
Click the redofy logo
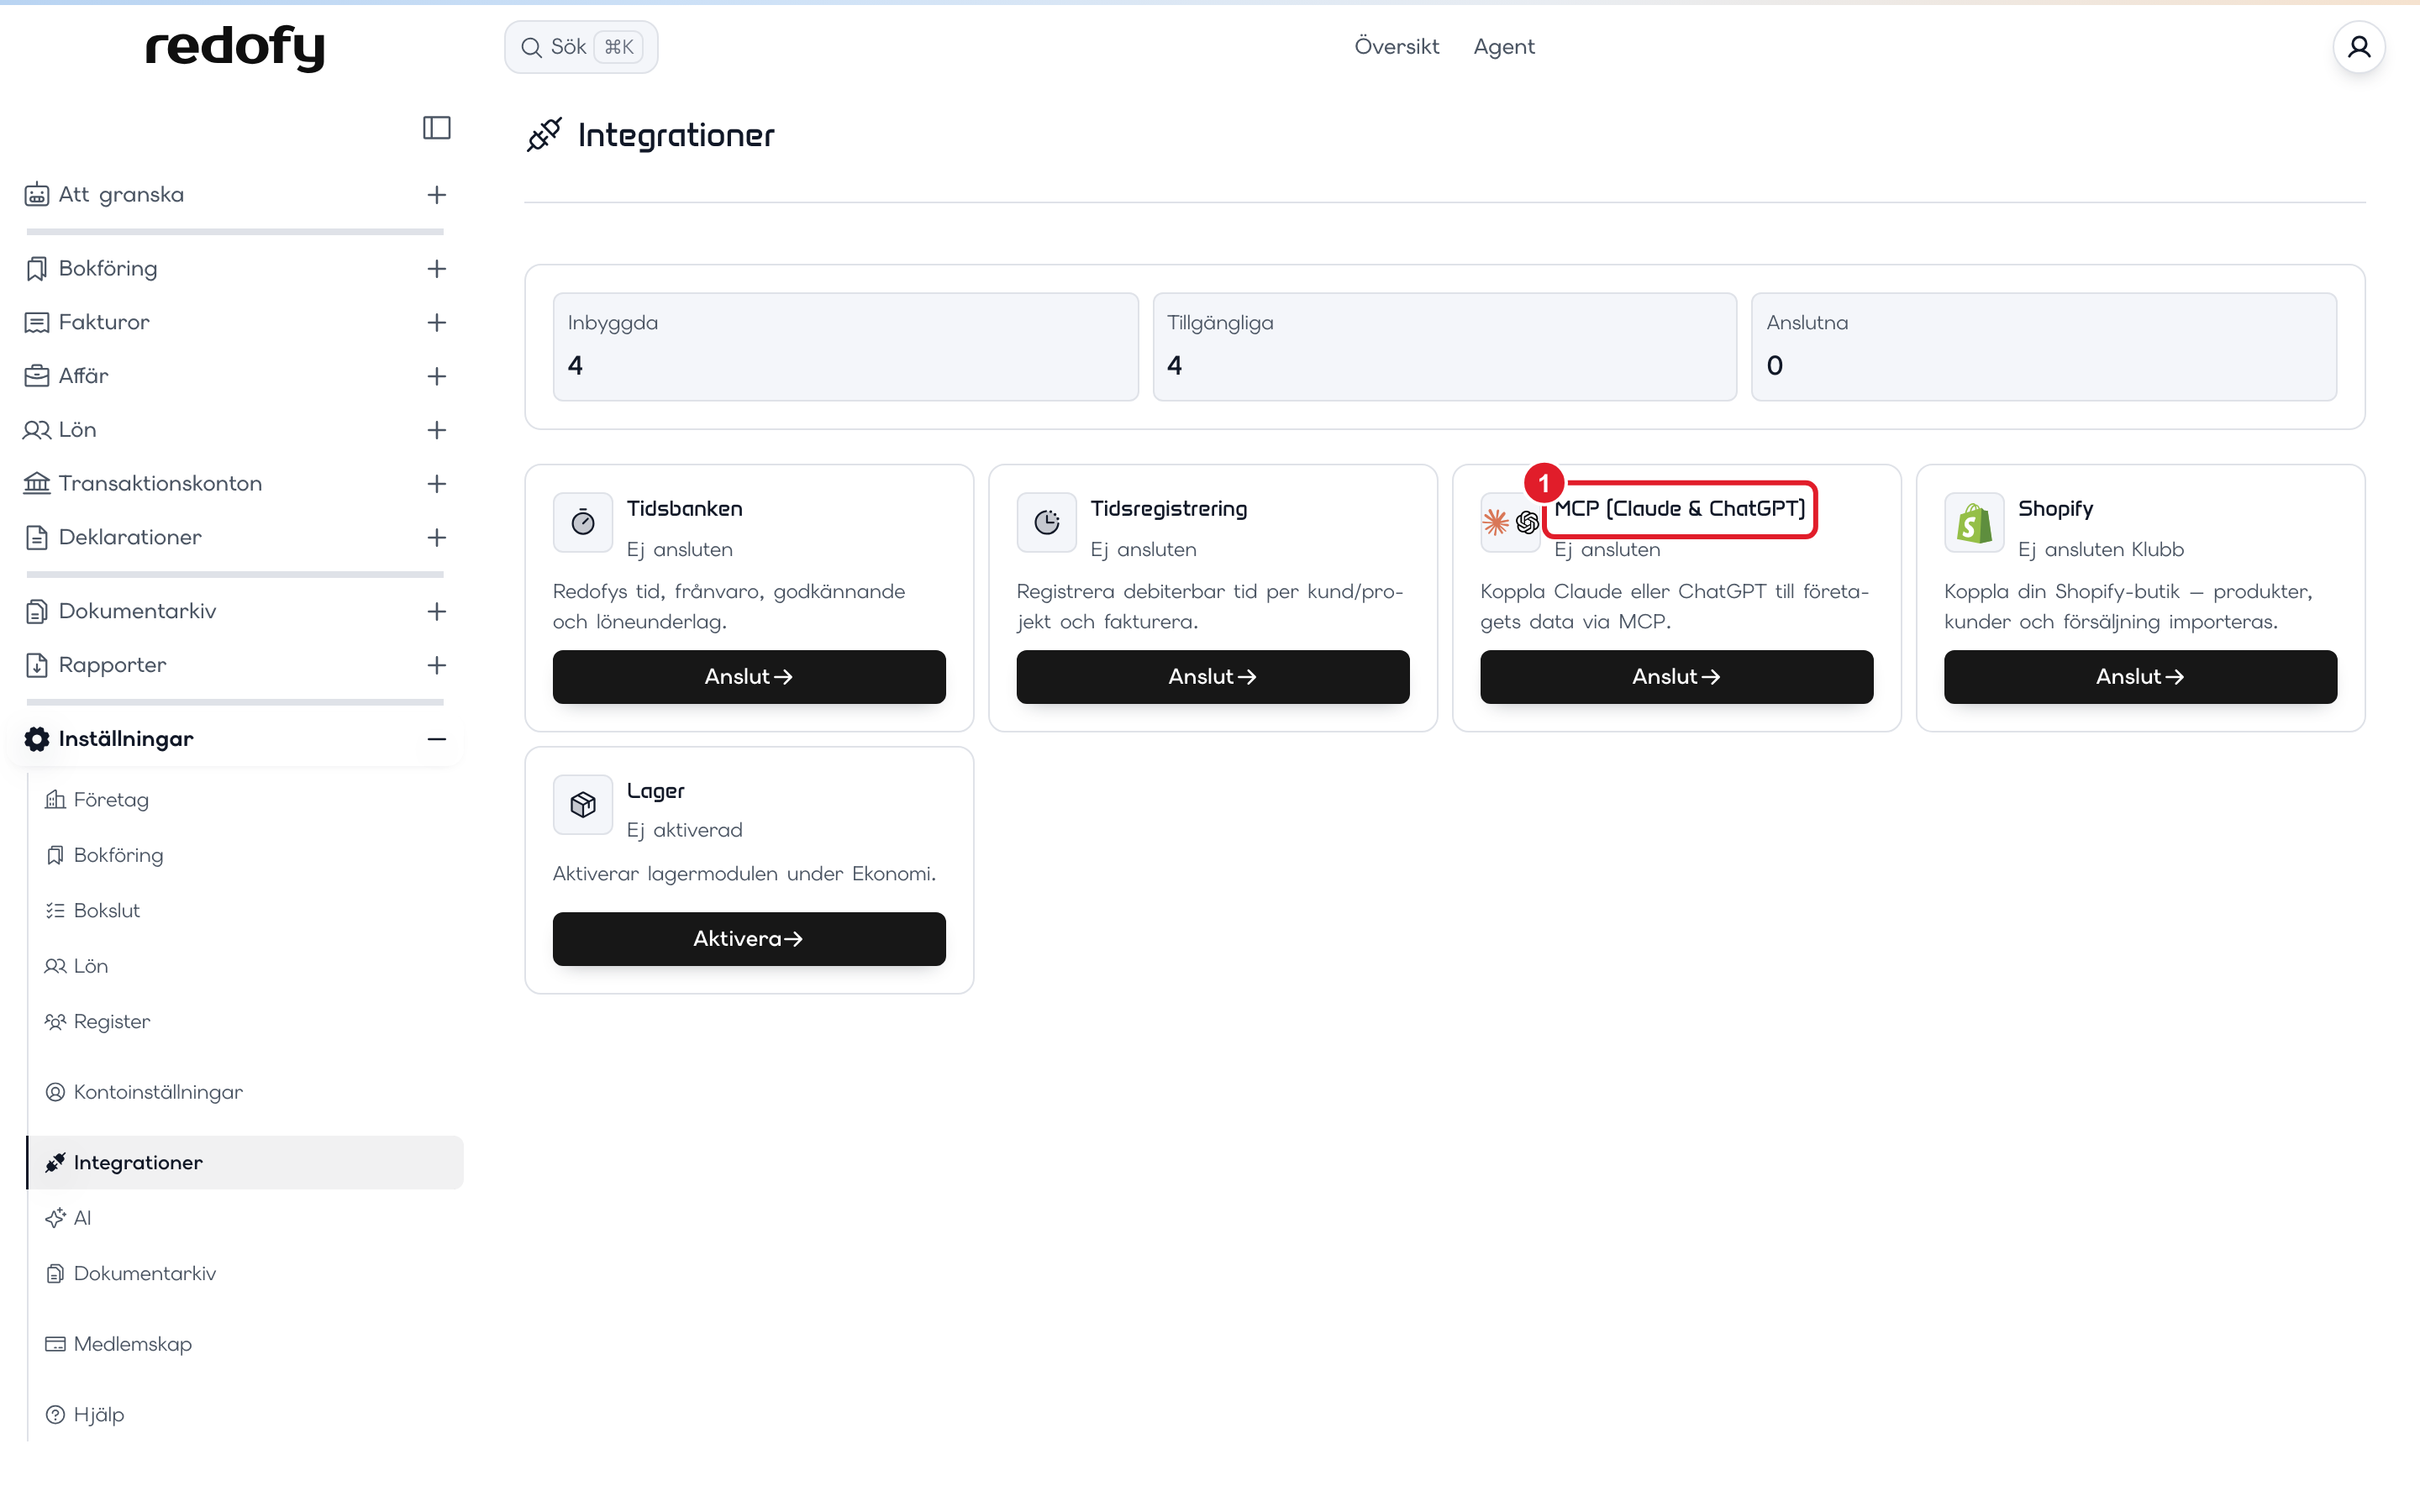(235, 47)
